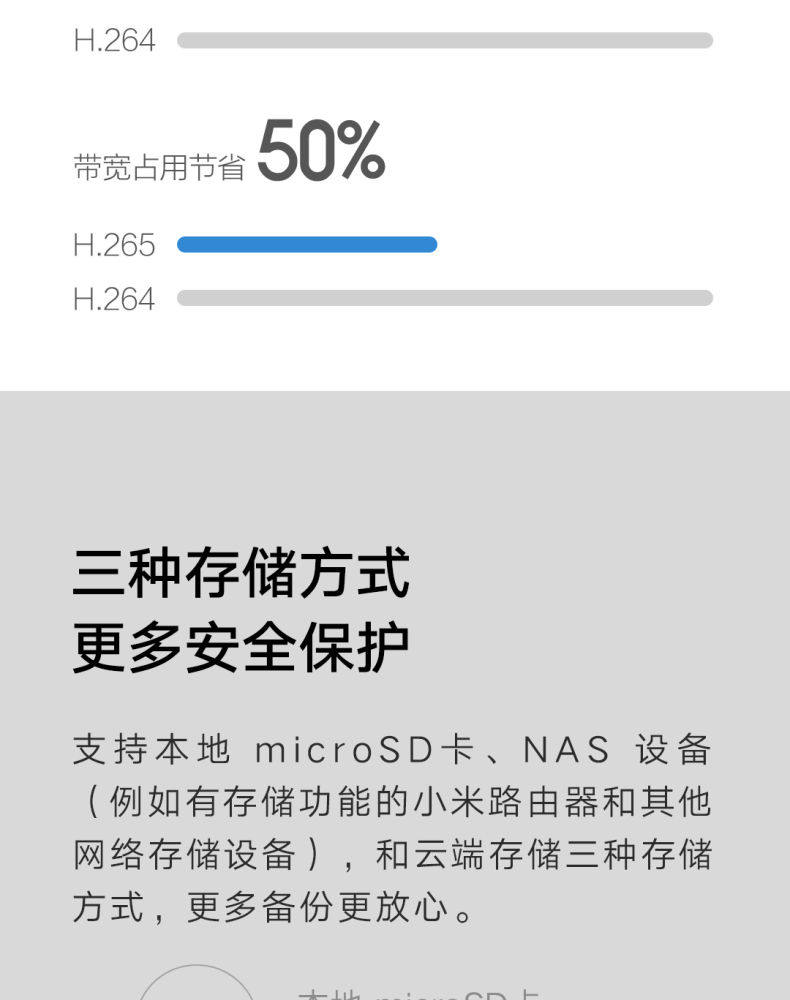Click 支持本地 at the paragraph start
Screen dimensions: 790x1000
(151, 749)
